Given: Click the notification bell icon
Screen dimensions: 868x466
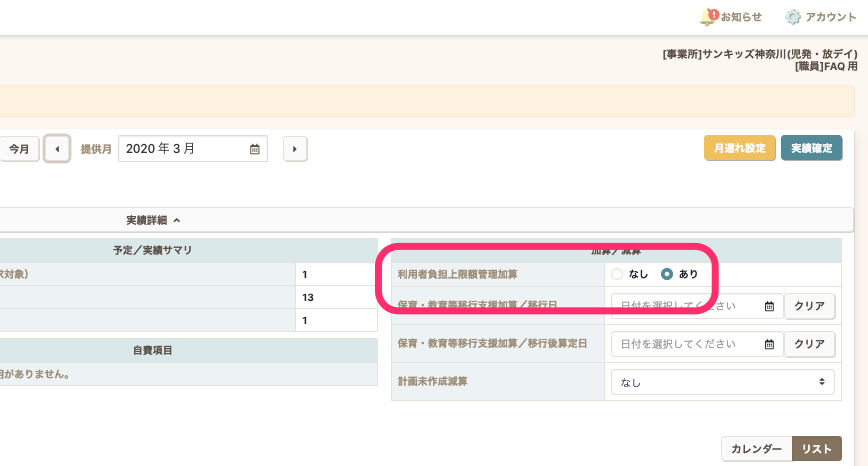Looking at the screenshot, I should tap(708, 17).
